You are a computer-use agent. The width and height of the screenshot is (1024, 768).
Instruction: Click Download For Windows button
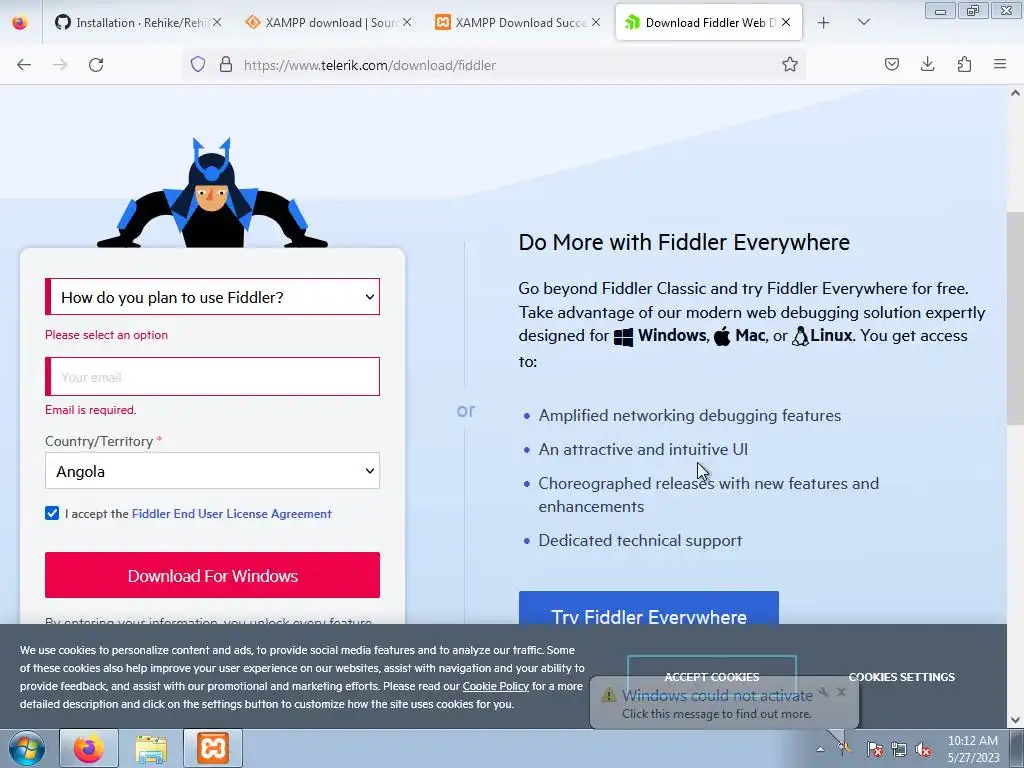pyautogui.click(x=212, y=575)
